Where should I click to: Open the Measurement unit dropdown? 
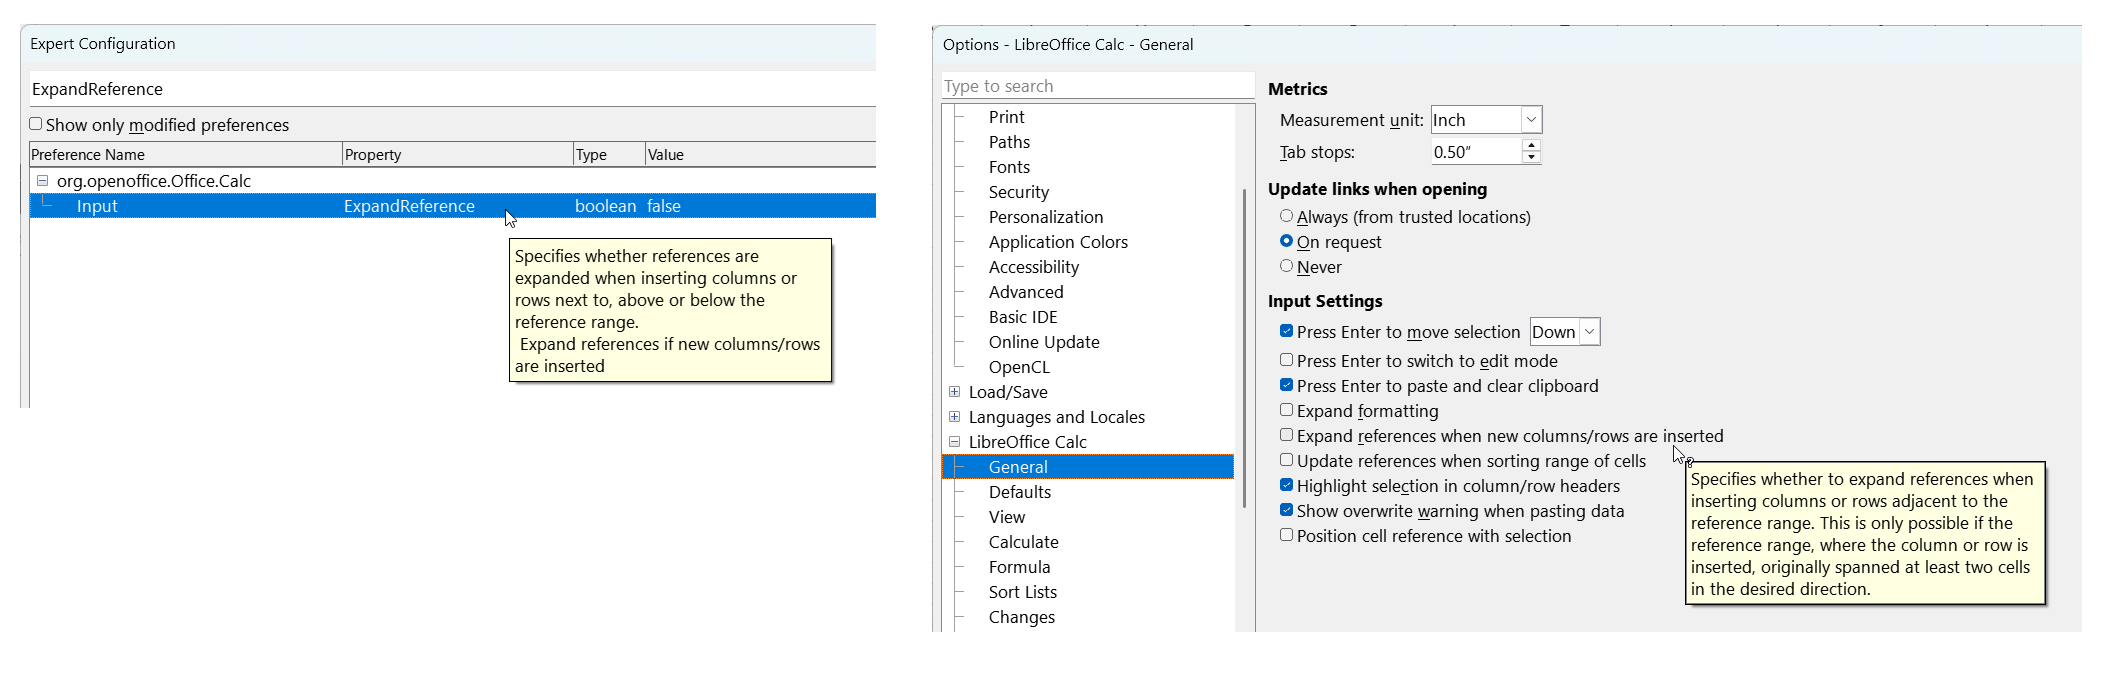pos(1530,120)
